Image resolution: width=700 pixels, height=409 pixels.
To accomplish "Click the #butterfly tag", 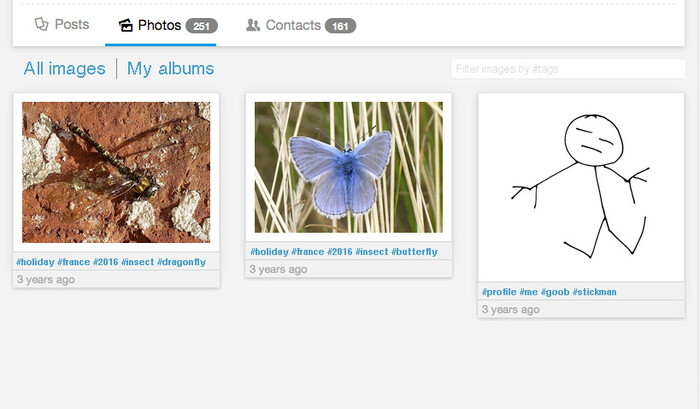I will pos(416,252).
